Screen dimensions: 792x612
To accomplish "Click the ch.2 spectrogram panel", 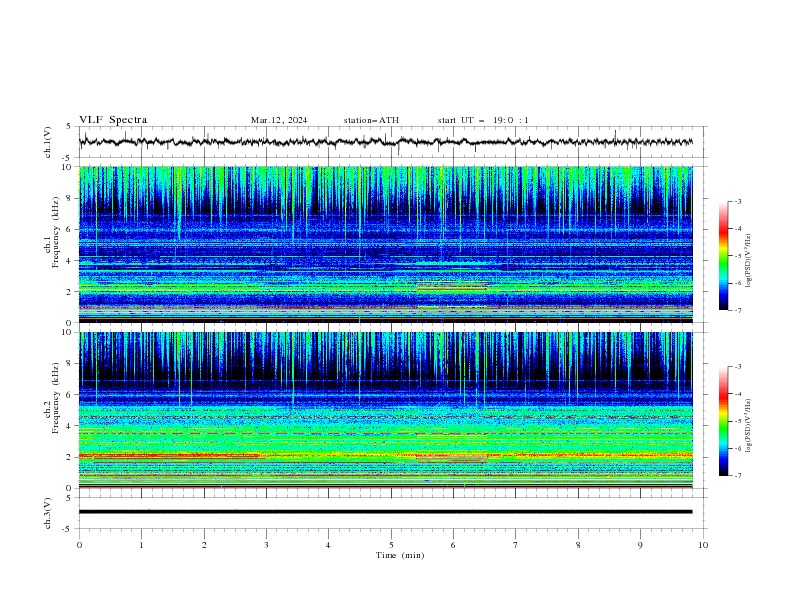I will point(386,410).
